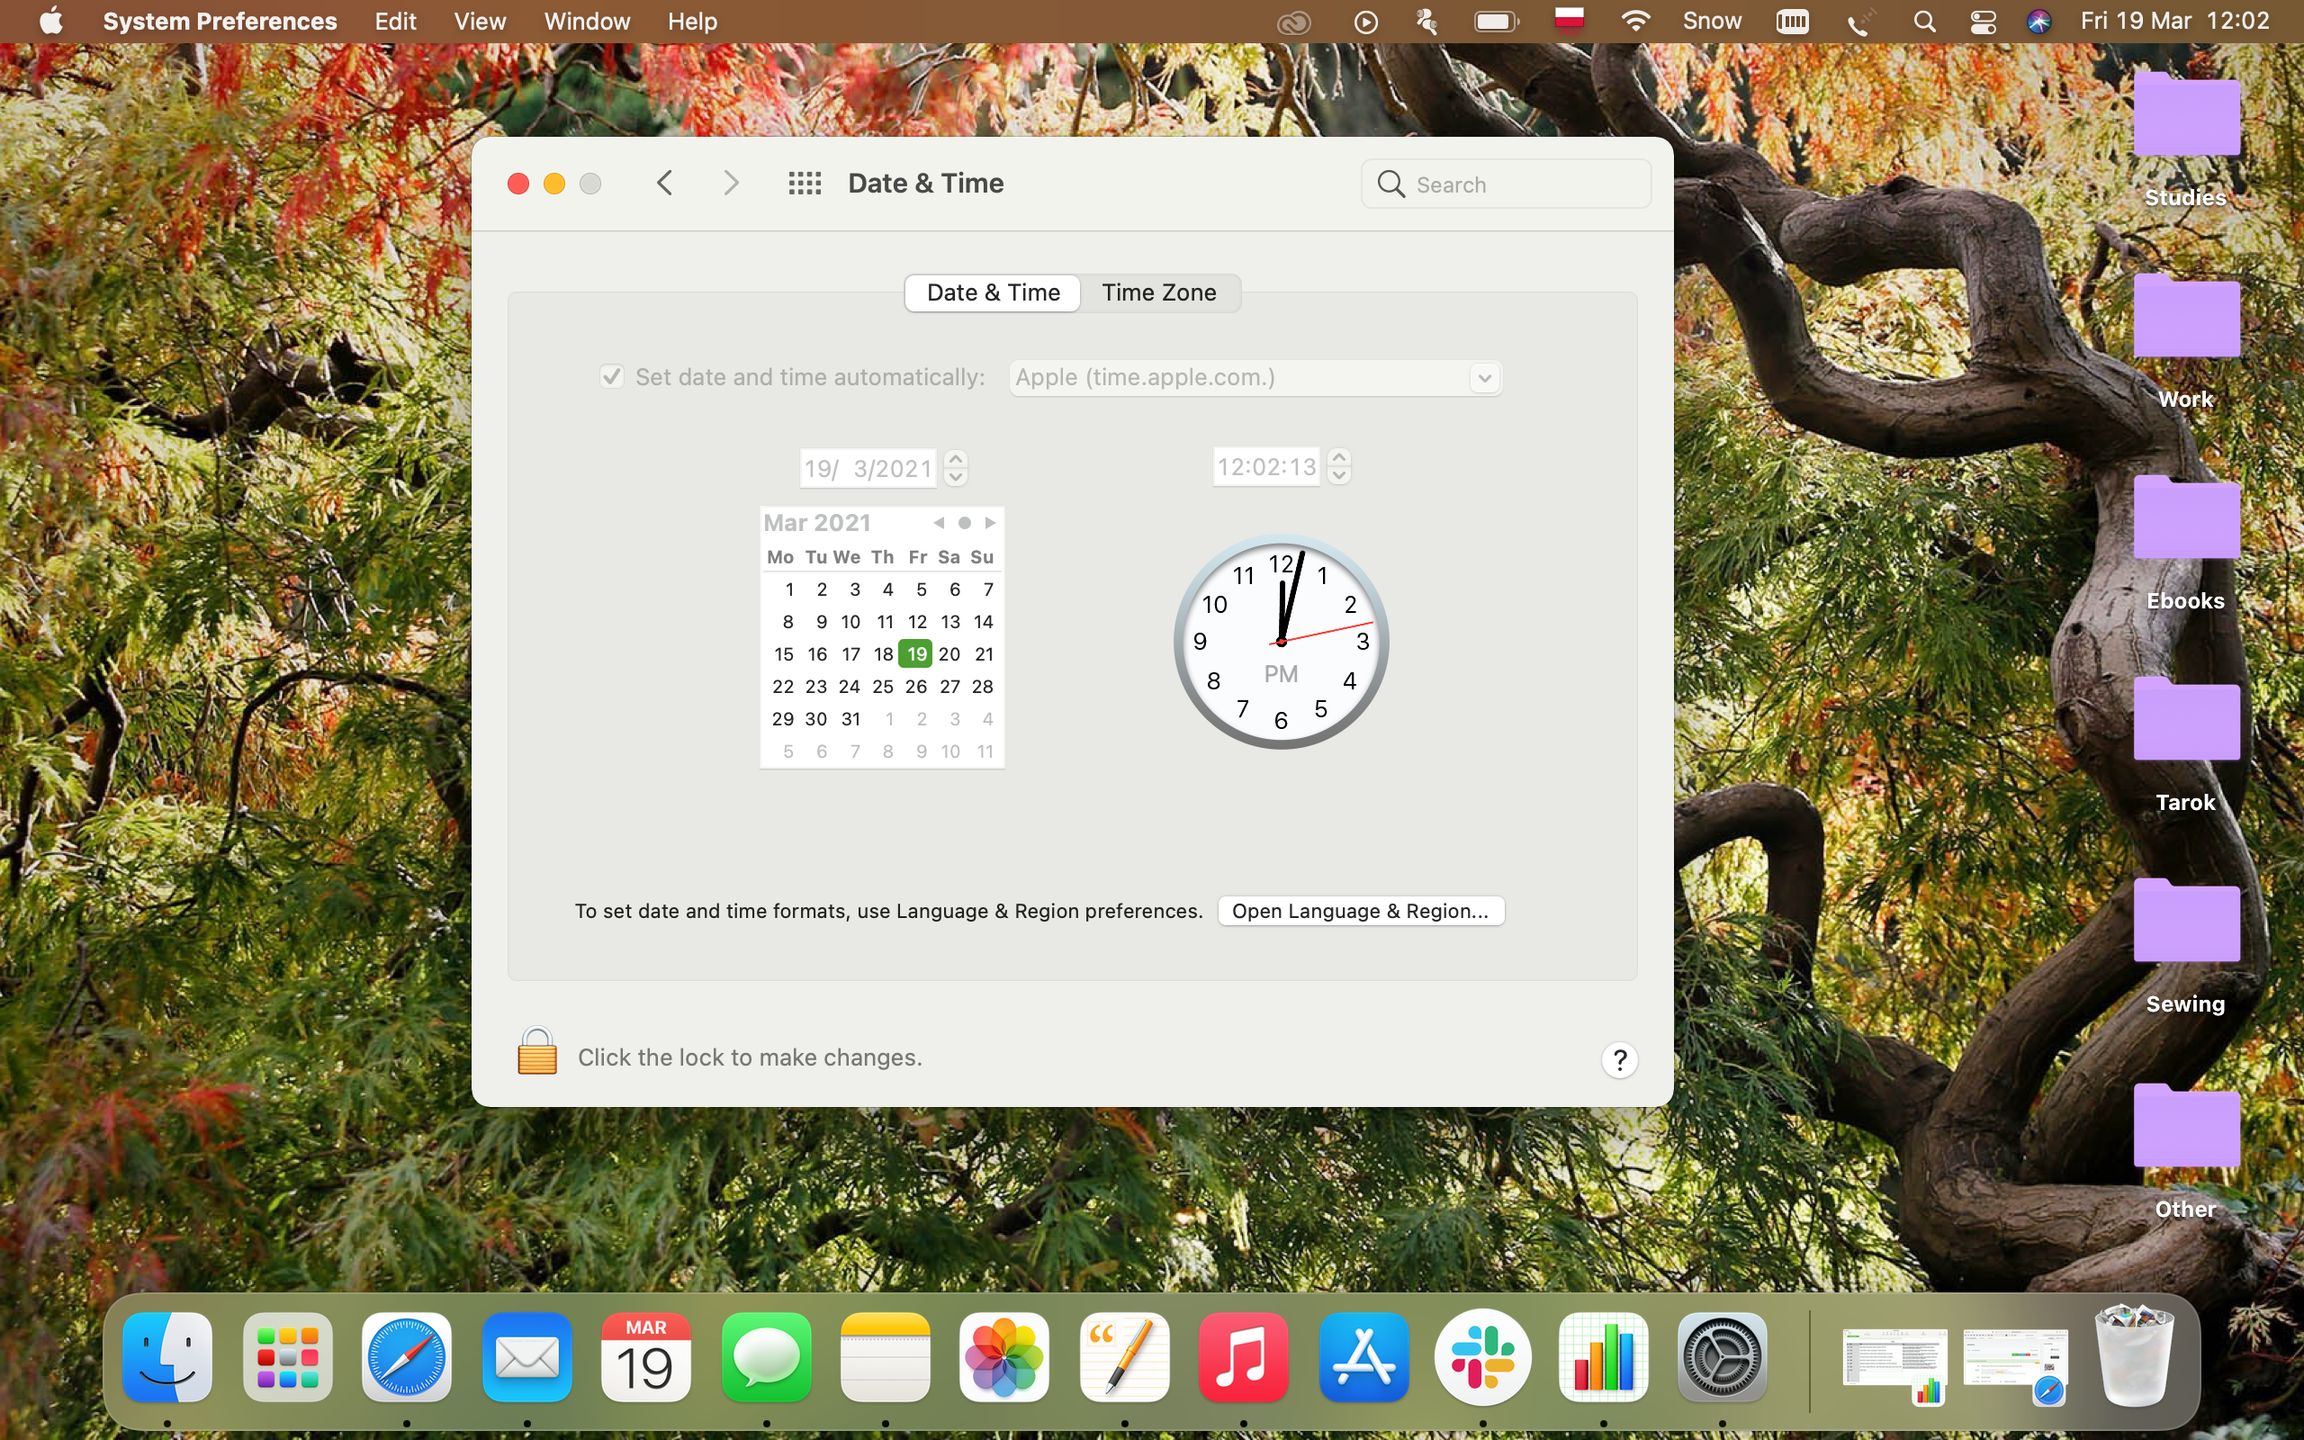Image resolution: width=2304 pixels, height=1440 pixels.
Task: Go back with the left chevron
Action: coord(665,183)
